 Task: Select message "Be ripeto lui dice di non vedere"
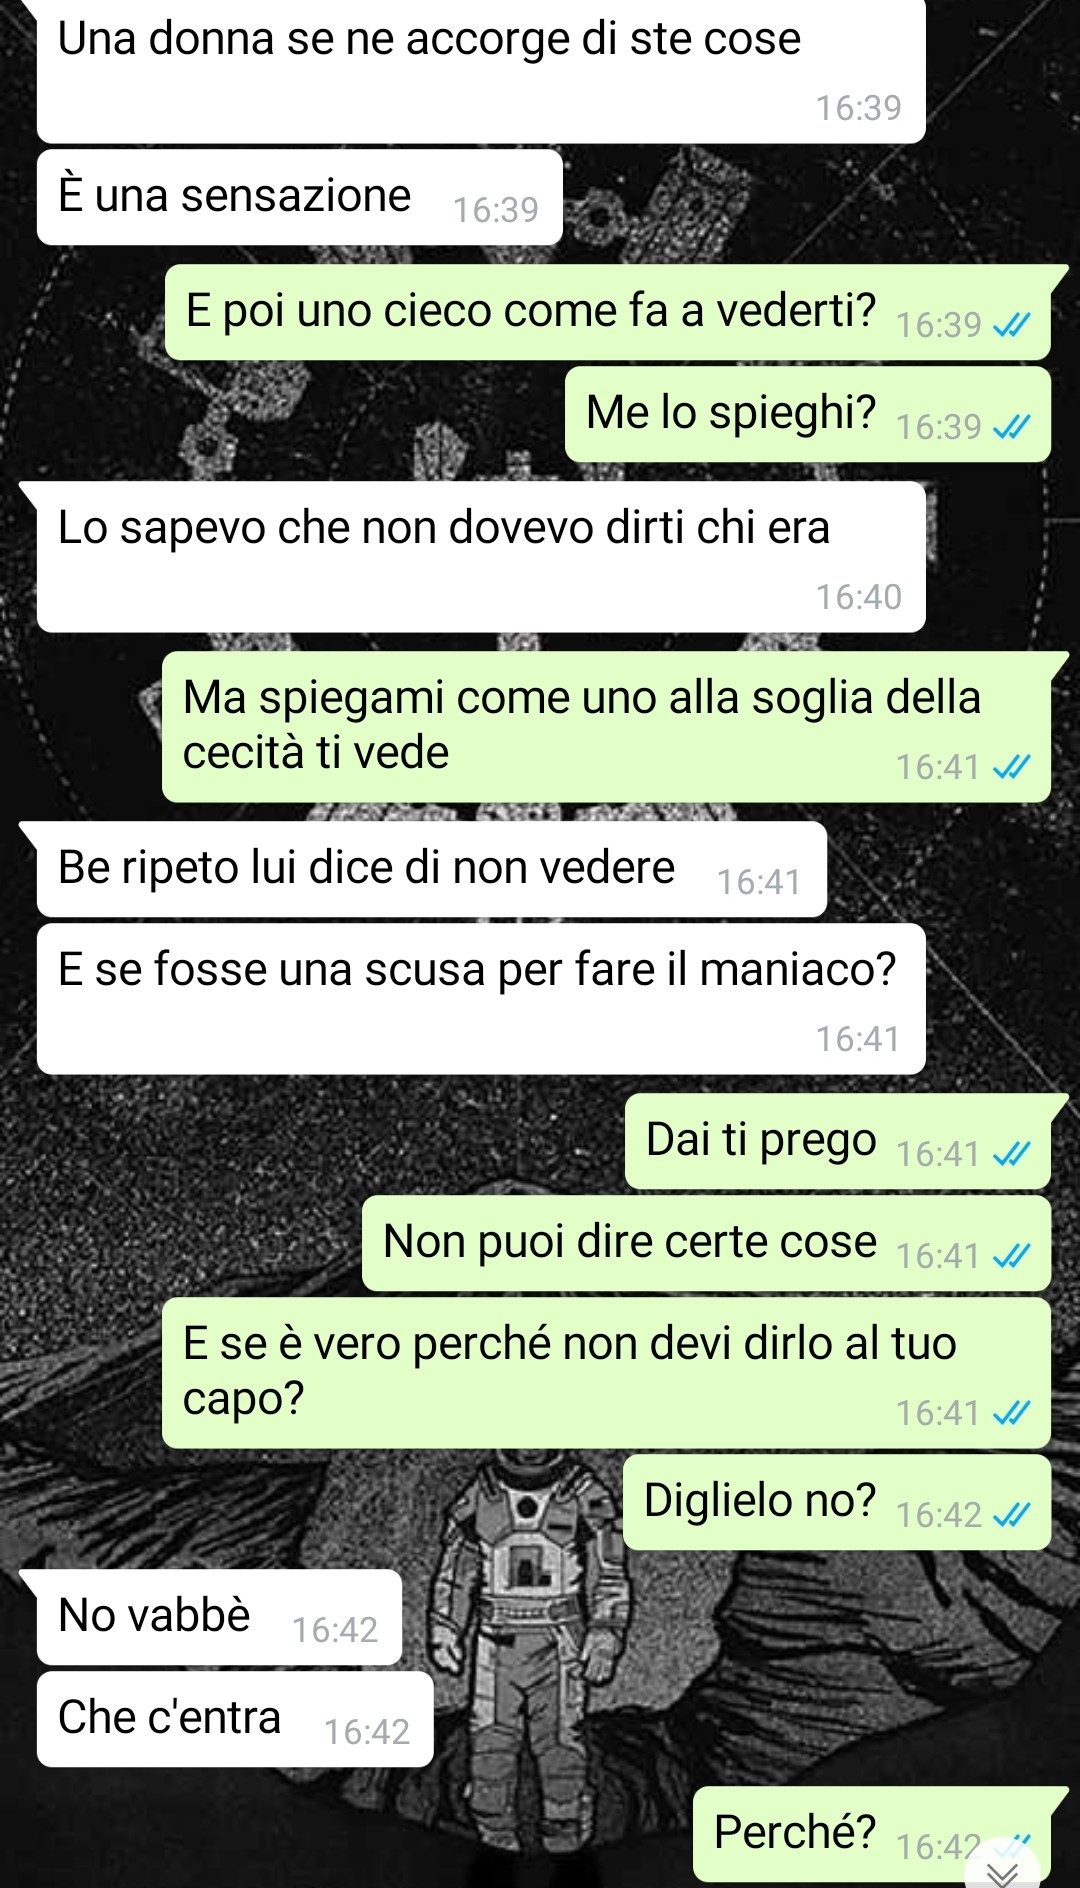[431, 869]
